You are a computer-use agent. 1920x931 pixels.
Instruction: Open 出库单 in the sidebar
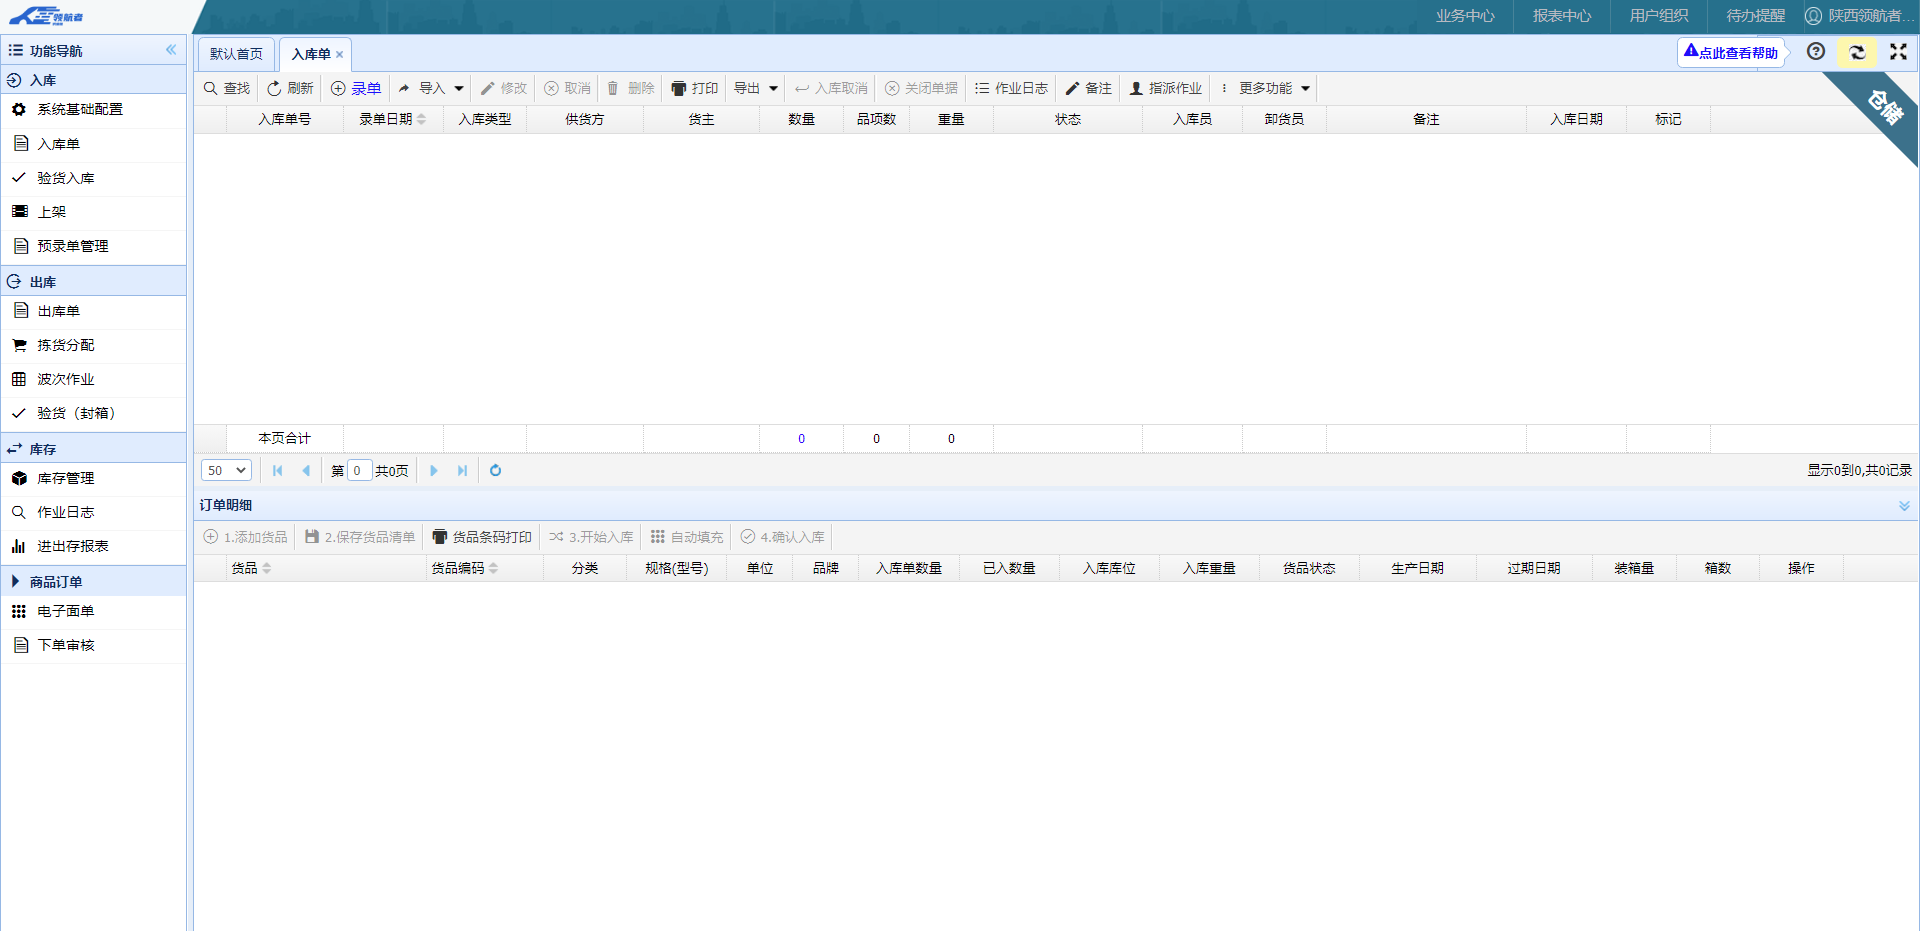tap(93, 311)
